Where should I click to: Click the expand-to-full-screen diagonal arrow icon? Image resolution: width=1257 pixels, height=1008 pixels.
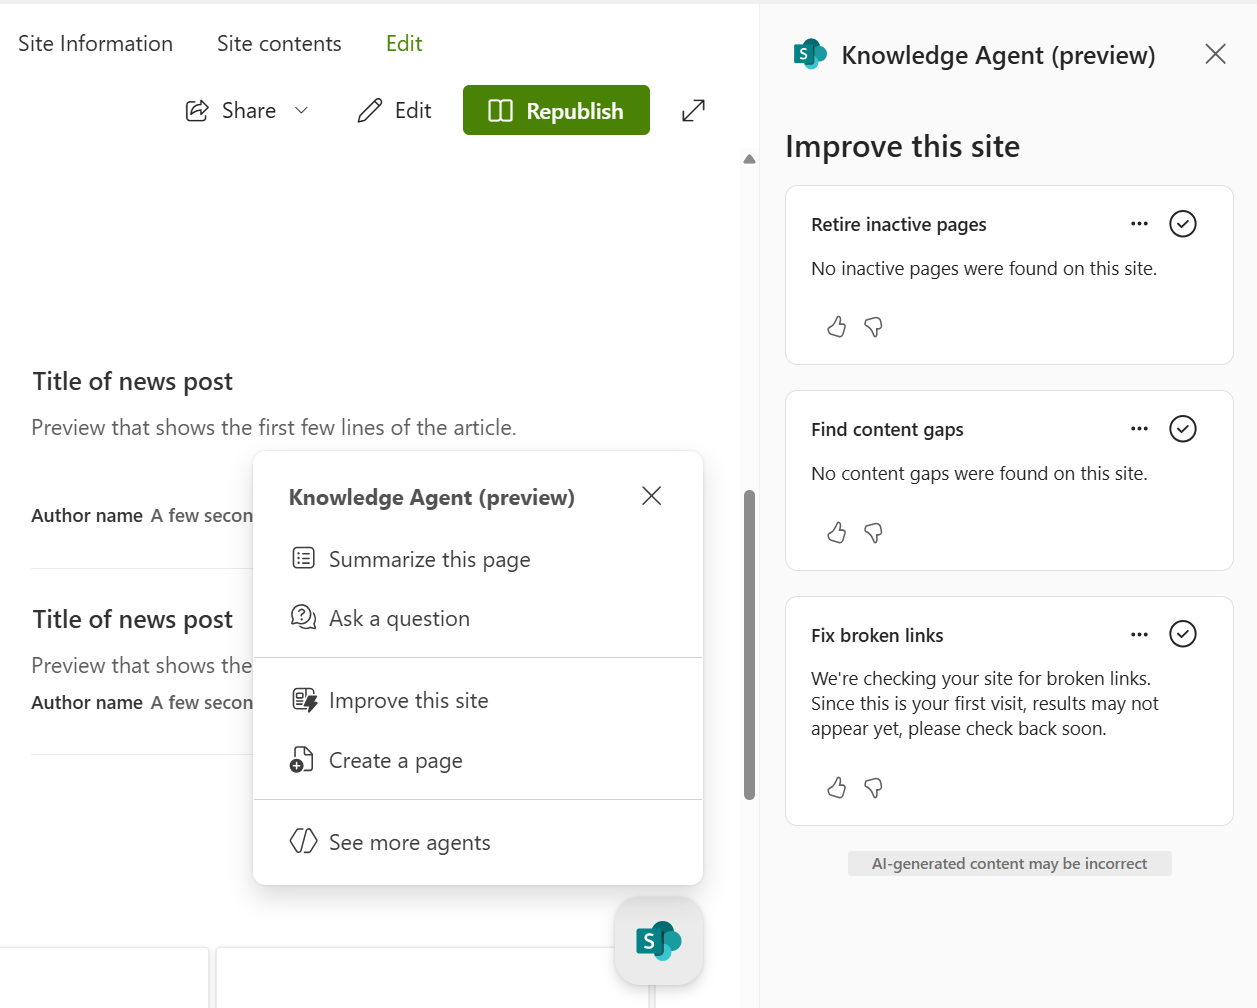(x=693, y=110)
